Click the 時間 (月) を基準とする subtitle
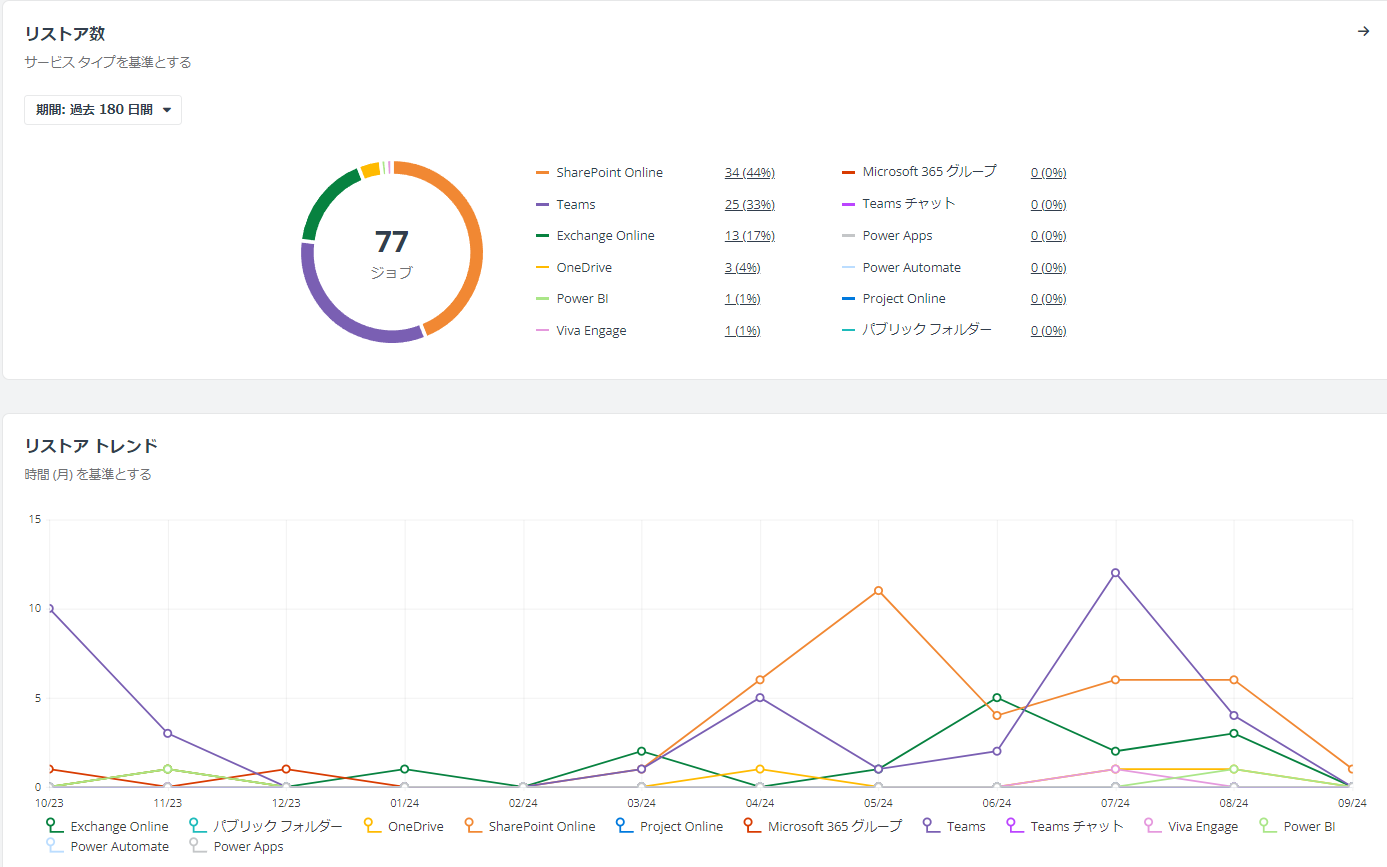 [88, 474]
